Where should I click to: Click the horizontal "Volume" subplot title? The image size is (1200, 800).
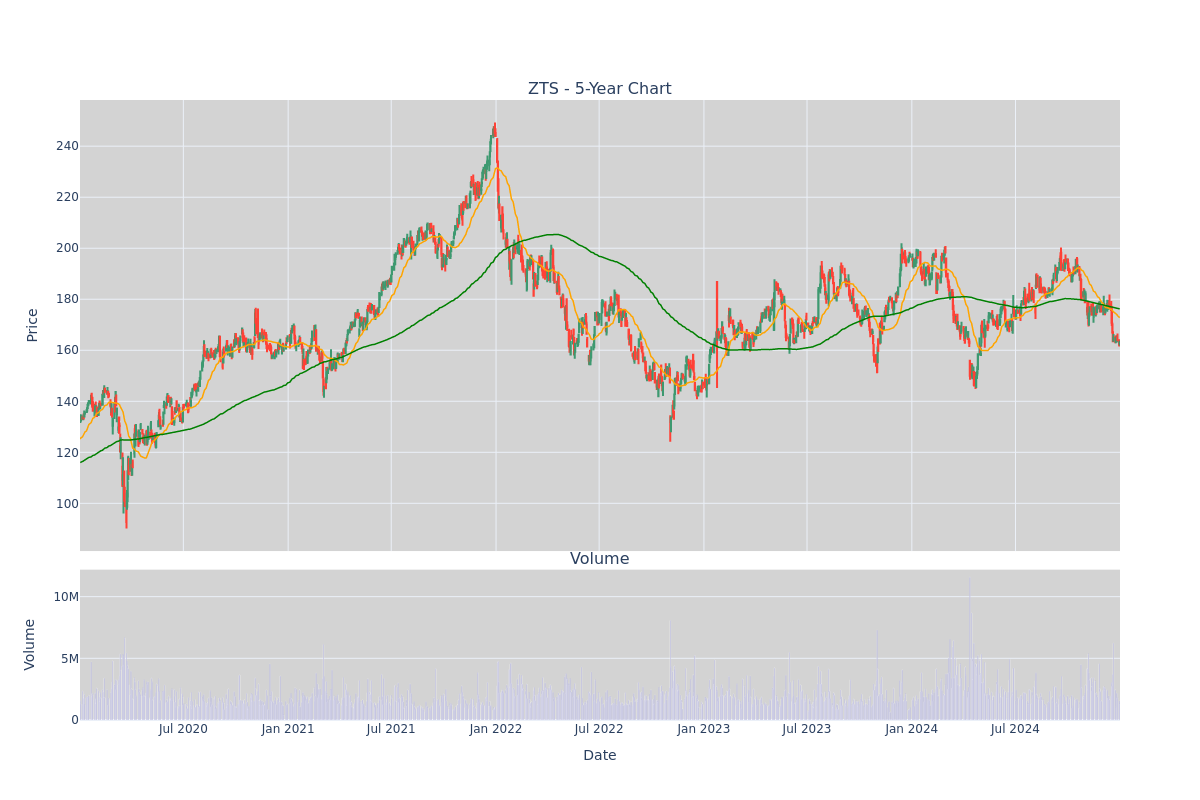(600, 559)
